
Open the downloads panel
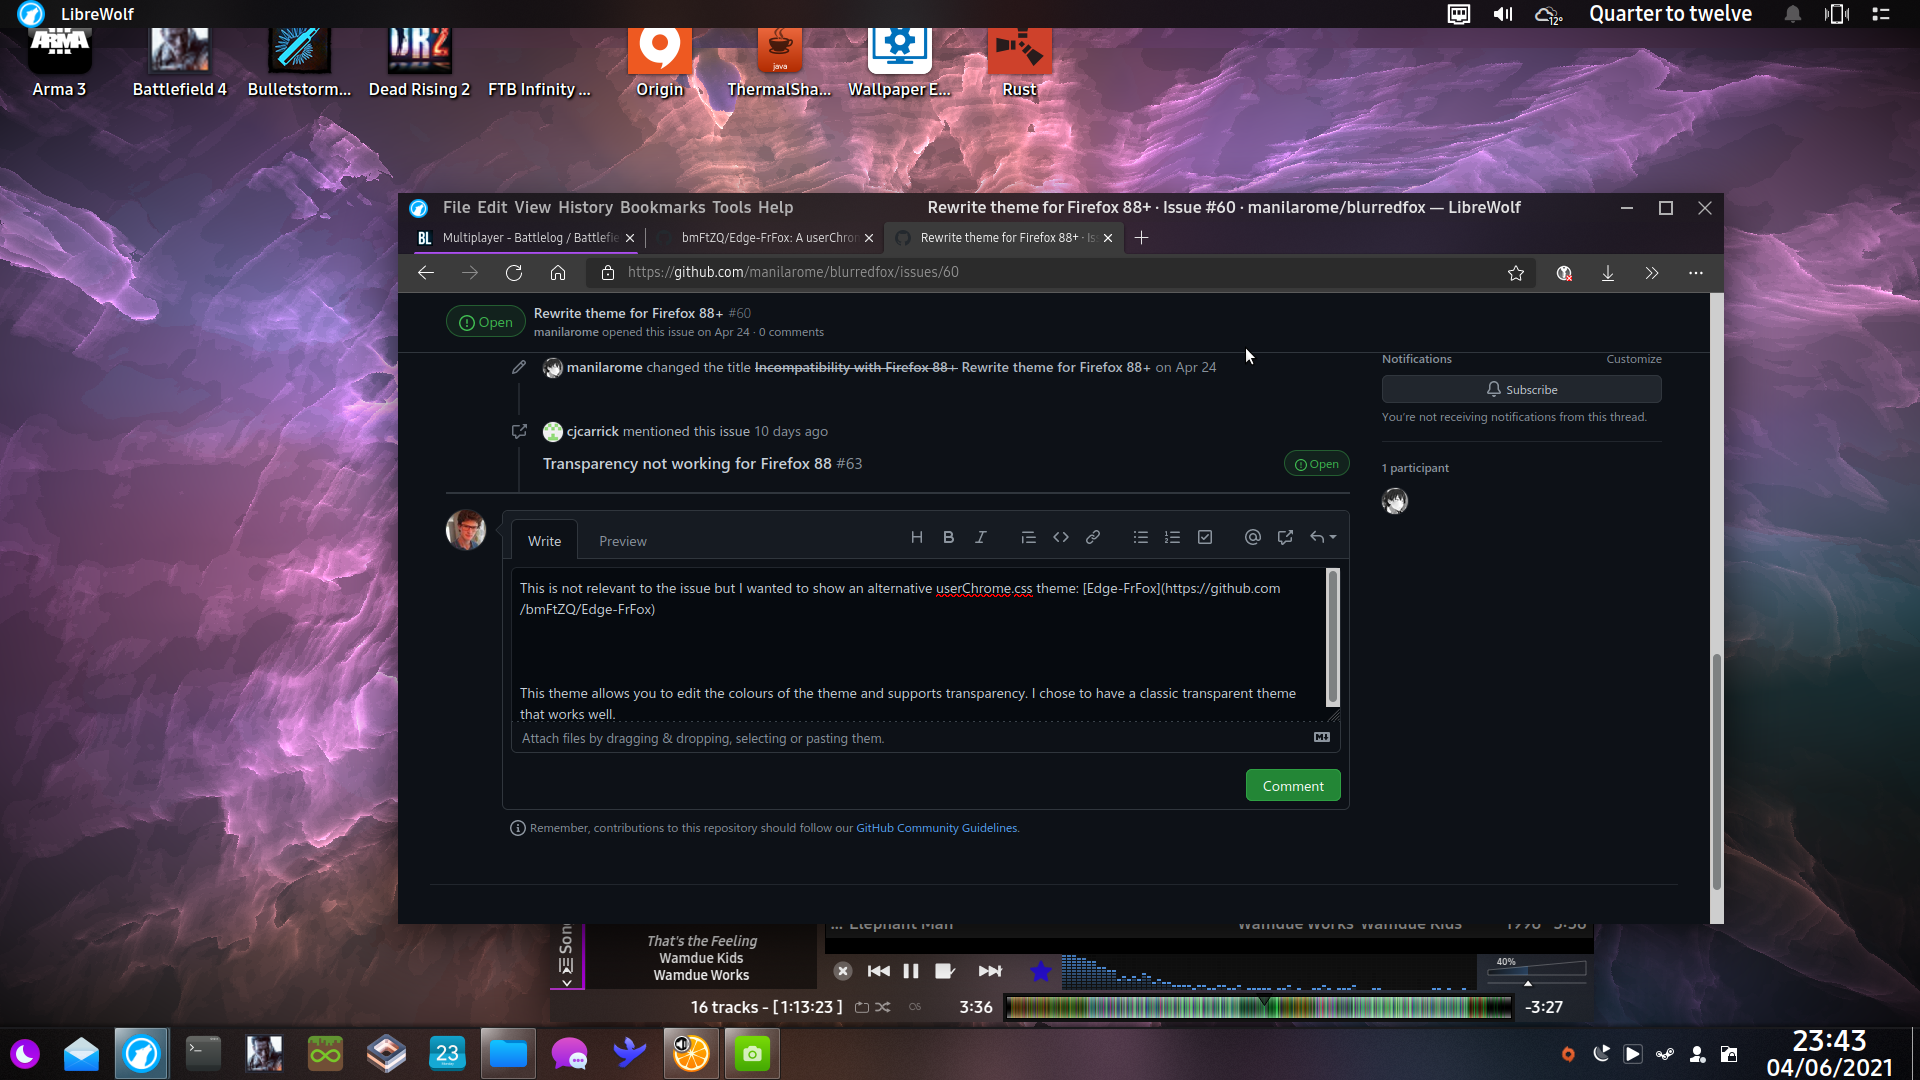pos(1608,273)
